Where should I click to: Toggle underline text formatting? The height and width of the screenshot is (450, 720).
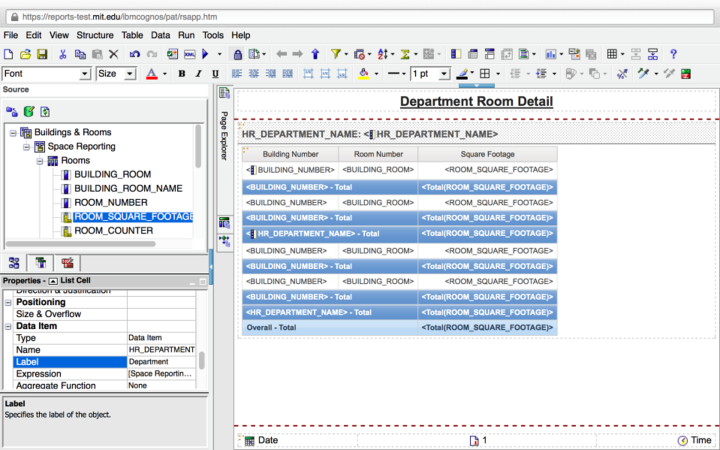point(214,74)
